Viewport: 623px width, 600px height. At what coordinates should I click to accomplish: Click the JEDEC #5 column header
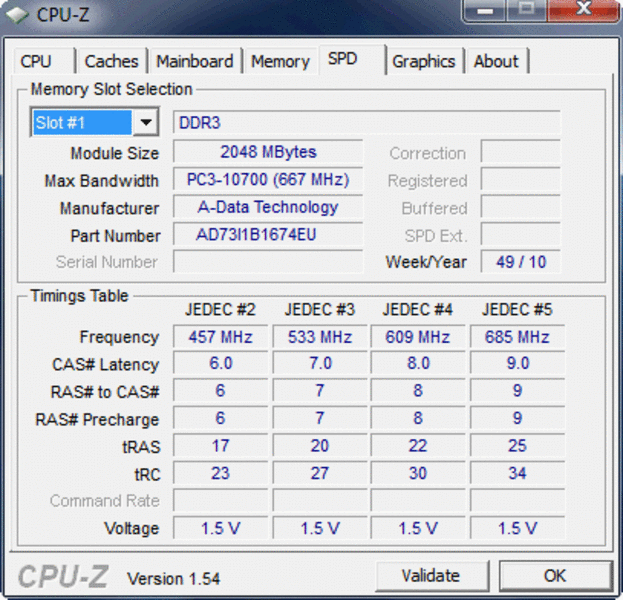click(x=517, y=310)
